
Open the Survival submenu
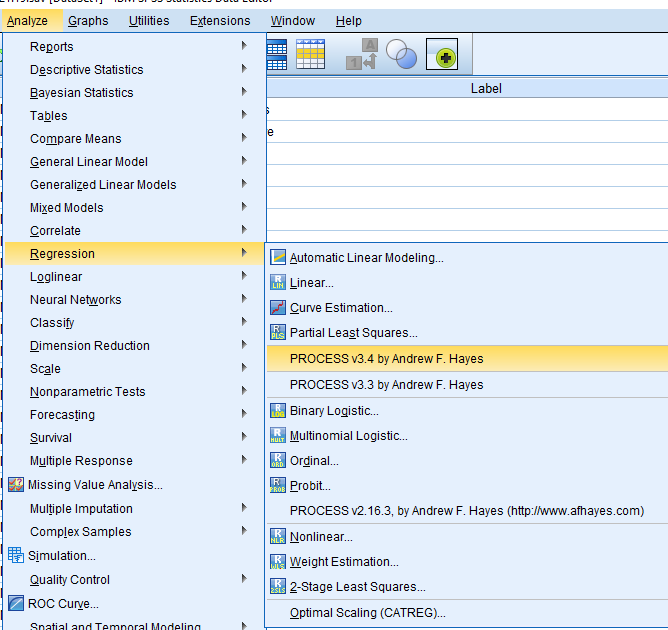pyautogui.click(x=135, y=437)
